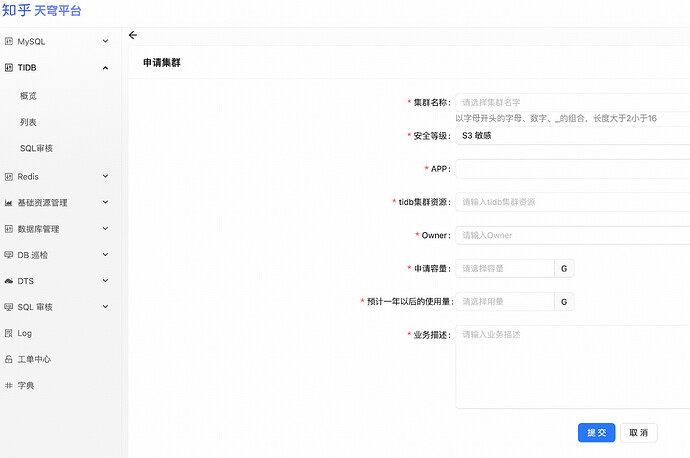
Task: Click the DB 巡检 monitor icon
Action: coord(8,255)
